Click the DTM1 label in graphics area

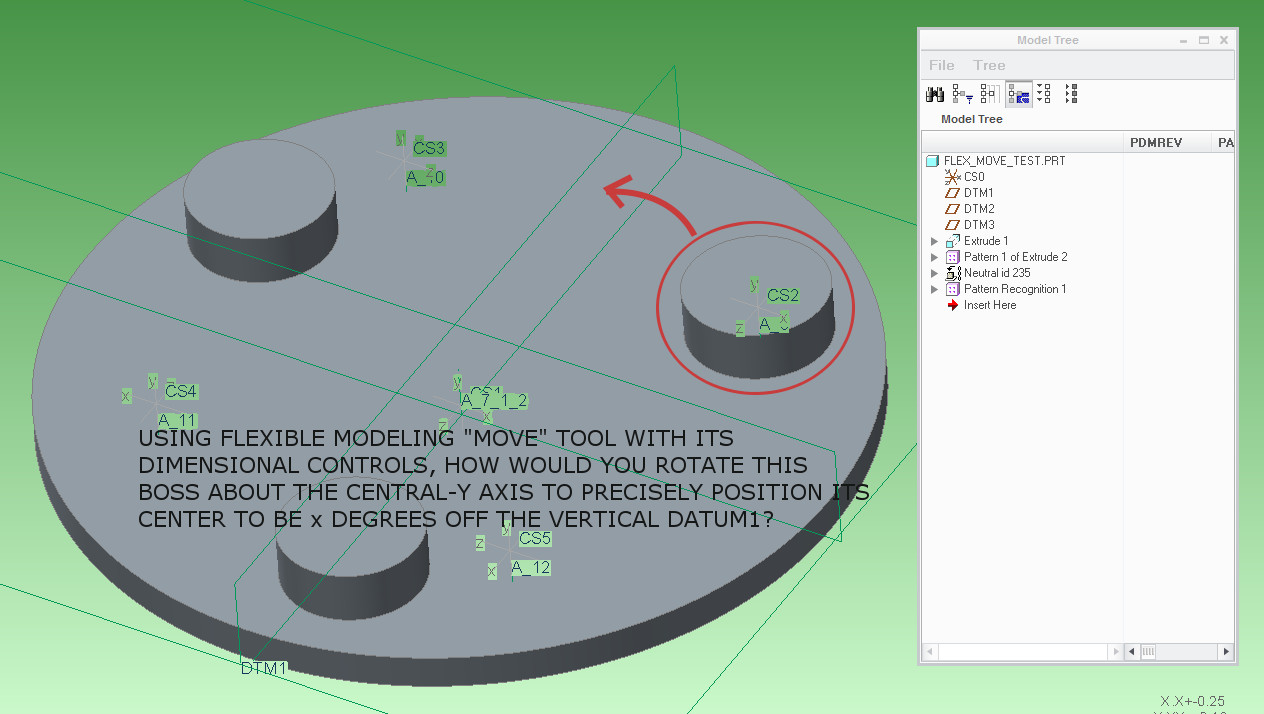[x=264, y=668]
